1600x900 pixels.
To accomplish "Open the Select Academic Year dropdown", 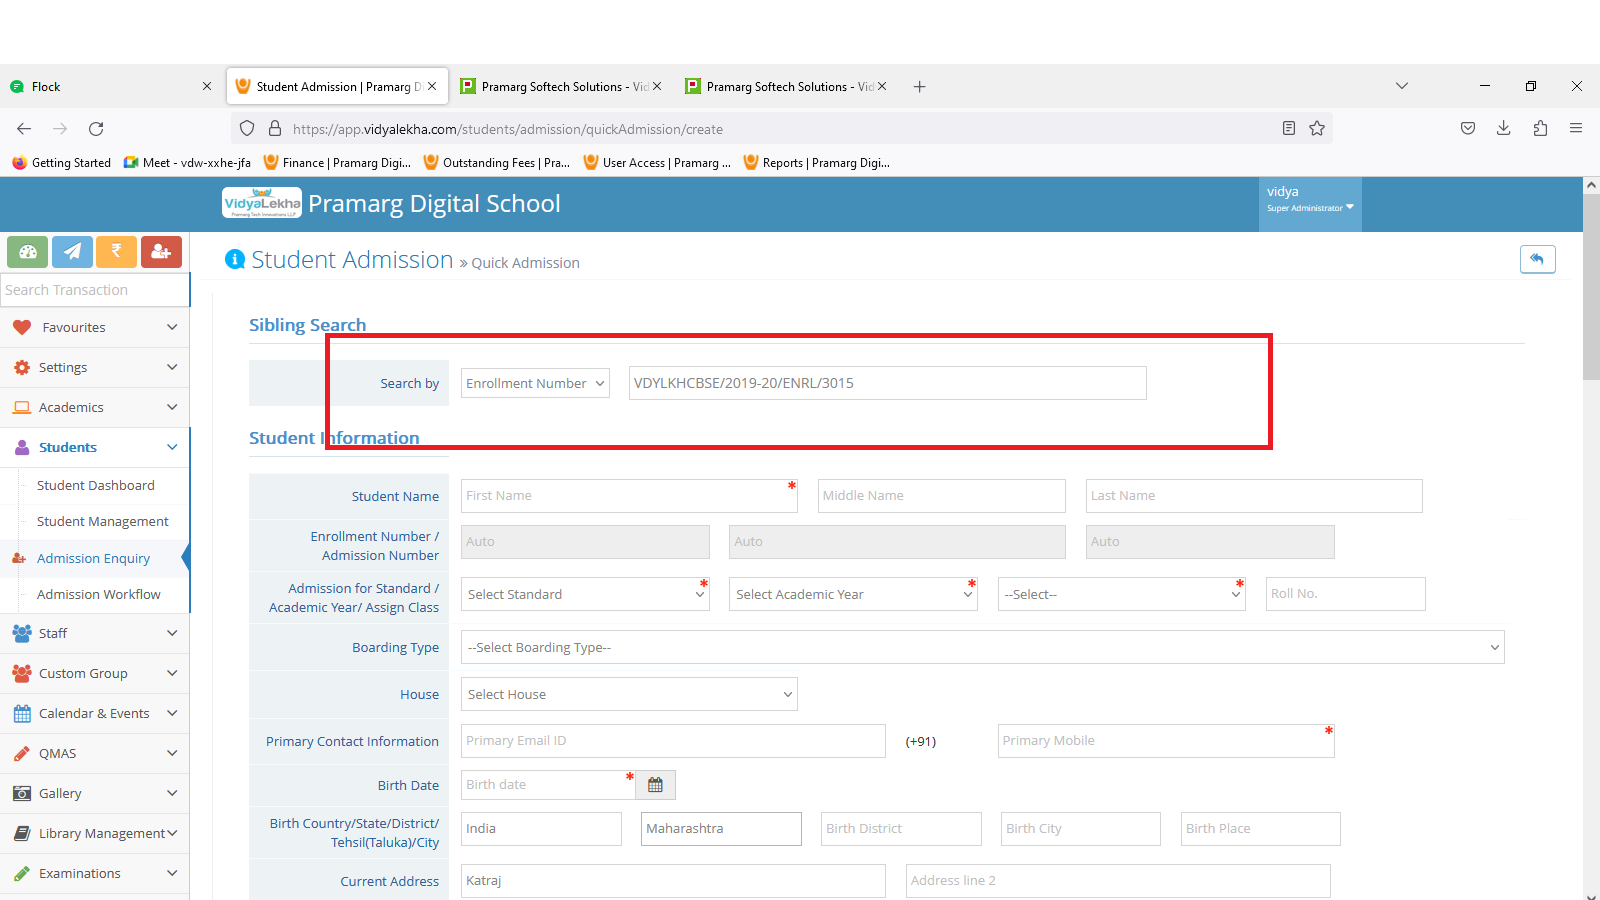I will [853, 594].
